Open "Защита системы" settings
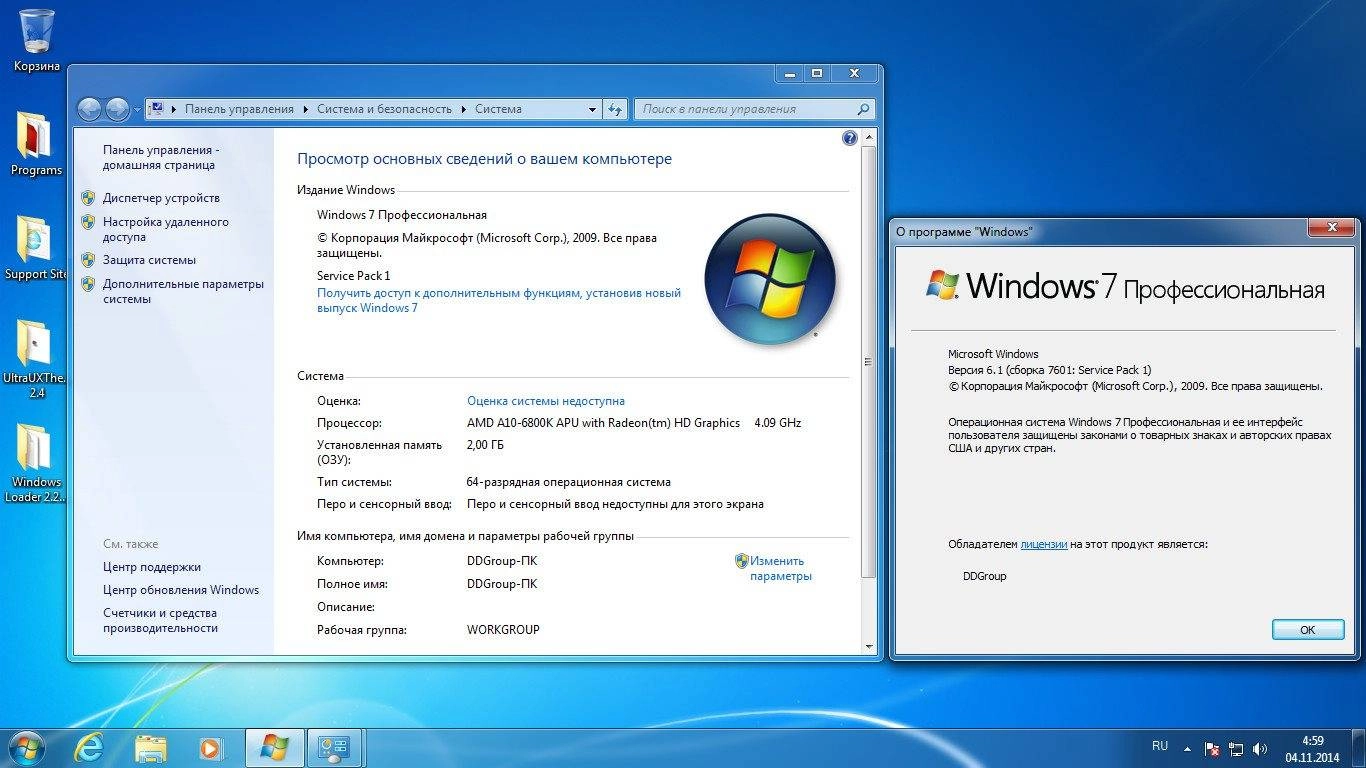Screen dimensions: 1366x768 pos(149,259)
